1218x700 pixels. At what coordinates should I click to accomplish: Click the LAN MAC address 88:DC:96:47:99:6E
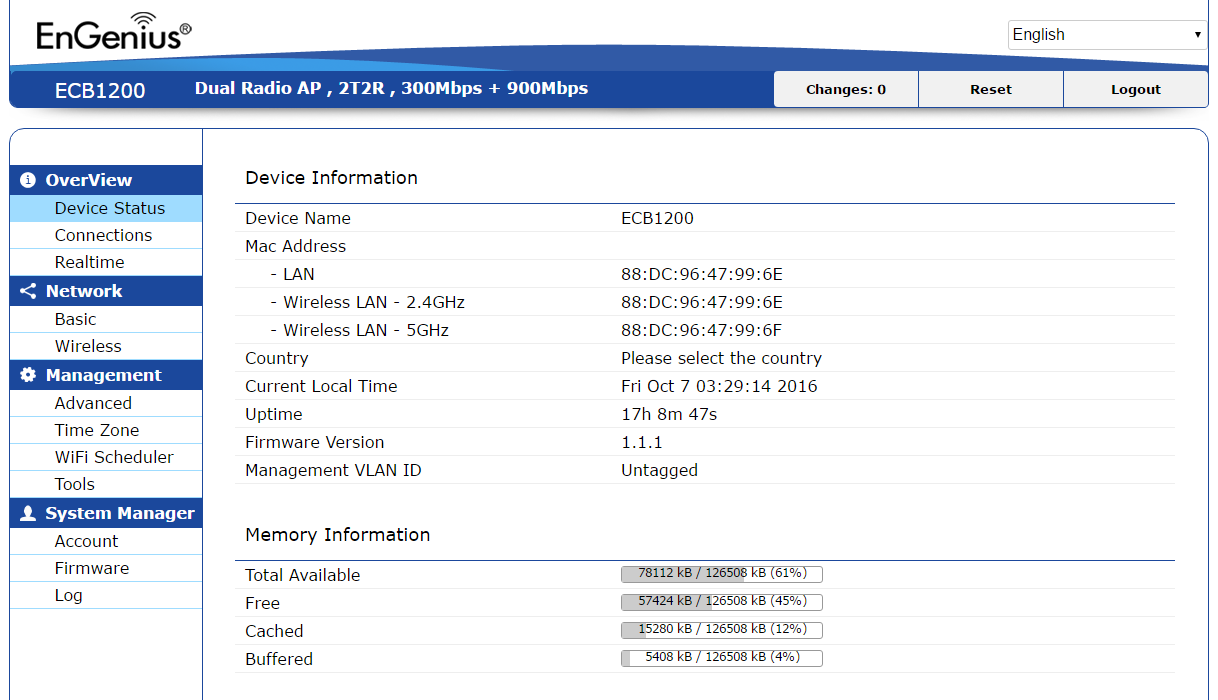click(x=702, y=274)
